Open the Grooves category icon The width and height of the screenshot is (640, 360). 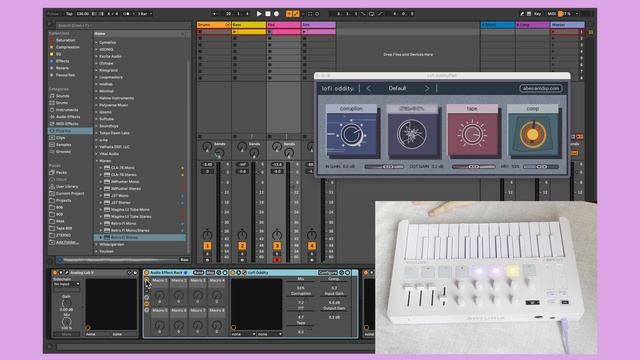(x=52, y=151)
